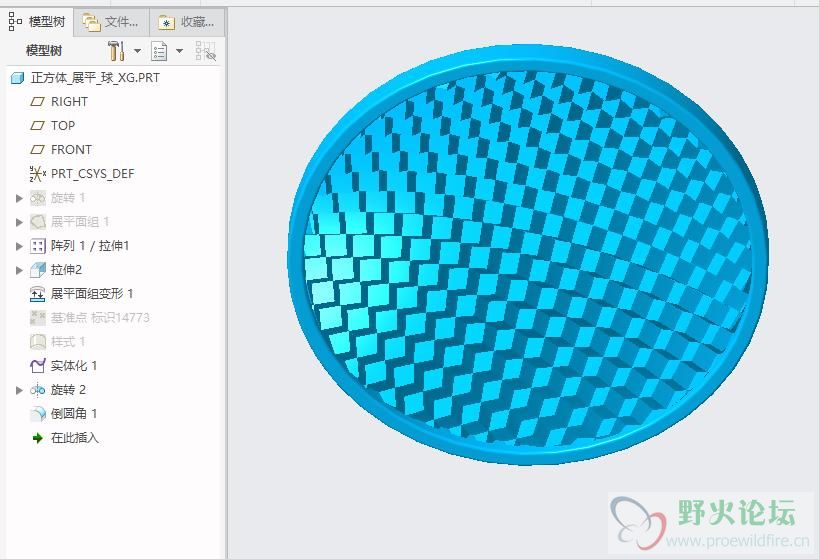Select the 旋转 2 revolve feature

[68, 390]
